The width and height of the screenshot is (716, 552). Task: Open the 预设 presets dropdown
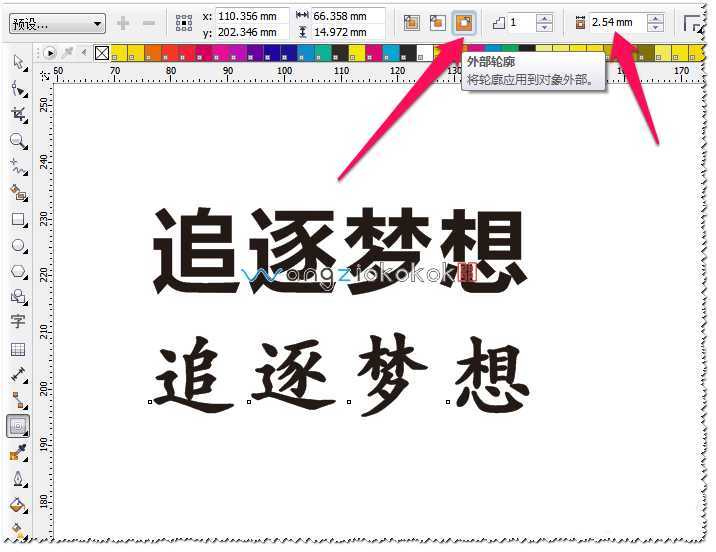tap(57, 23)
